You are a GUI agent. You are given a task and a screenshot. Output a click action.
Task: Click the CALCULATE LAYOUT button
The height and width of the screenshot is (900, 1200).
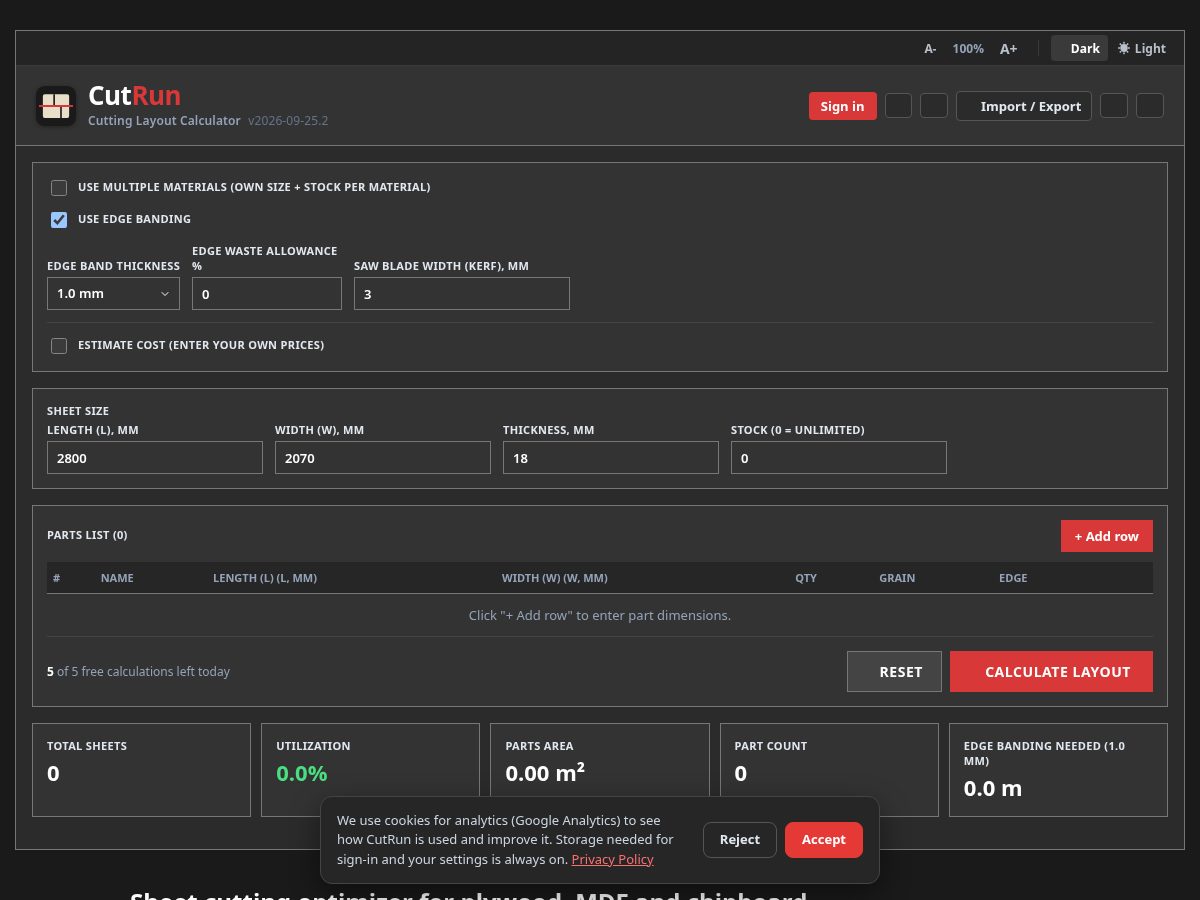pyautogui.click(x=1052, y=672)
